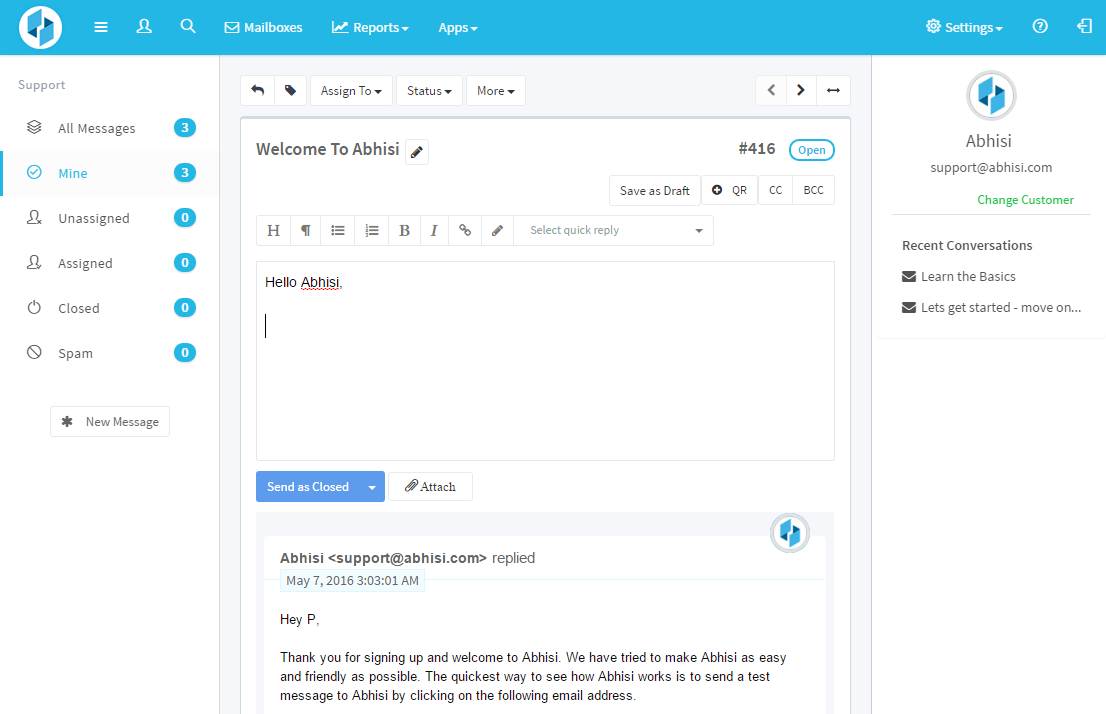Image resolution: width=1106 pixels, height=714 pixels.
Task: Go to previous conversation with left chevron
Action: tap(771, 90)
